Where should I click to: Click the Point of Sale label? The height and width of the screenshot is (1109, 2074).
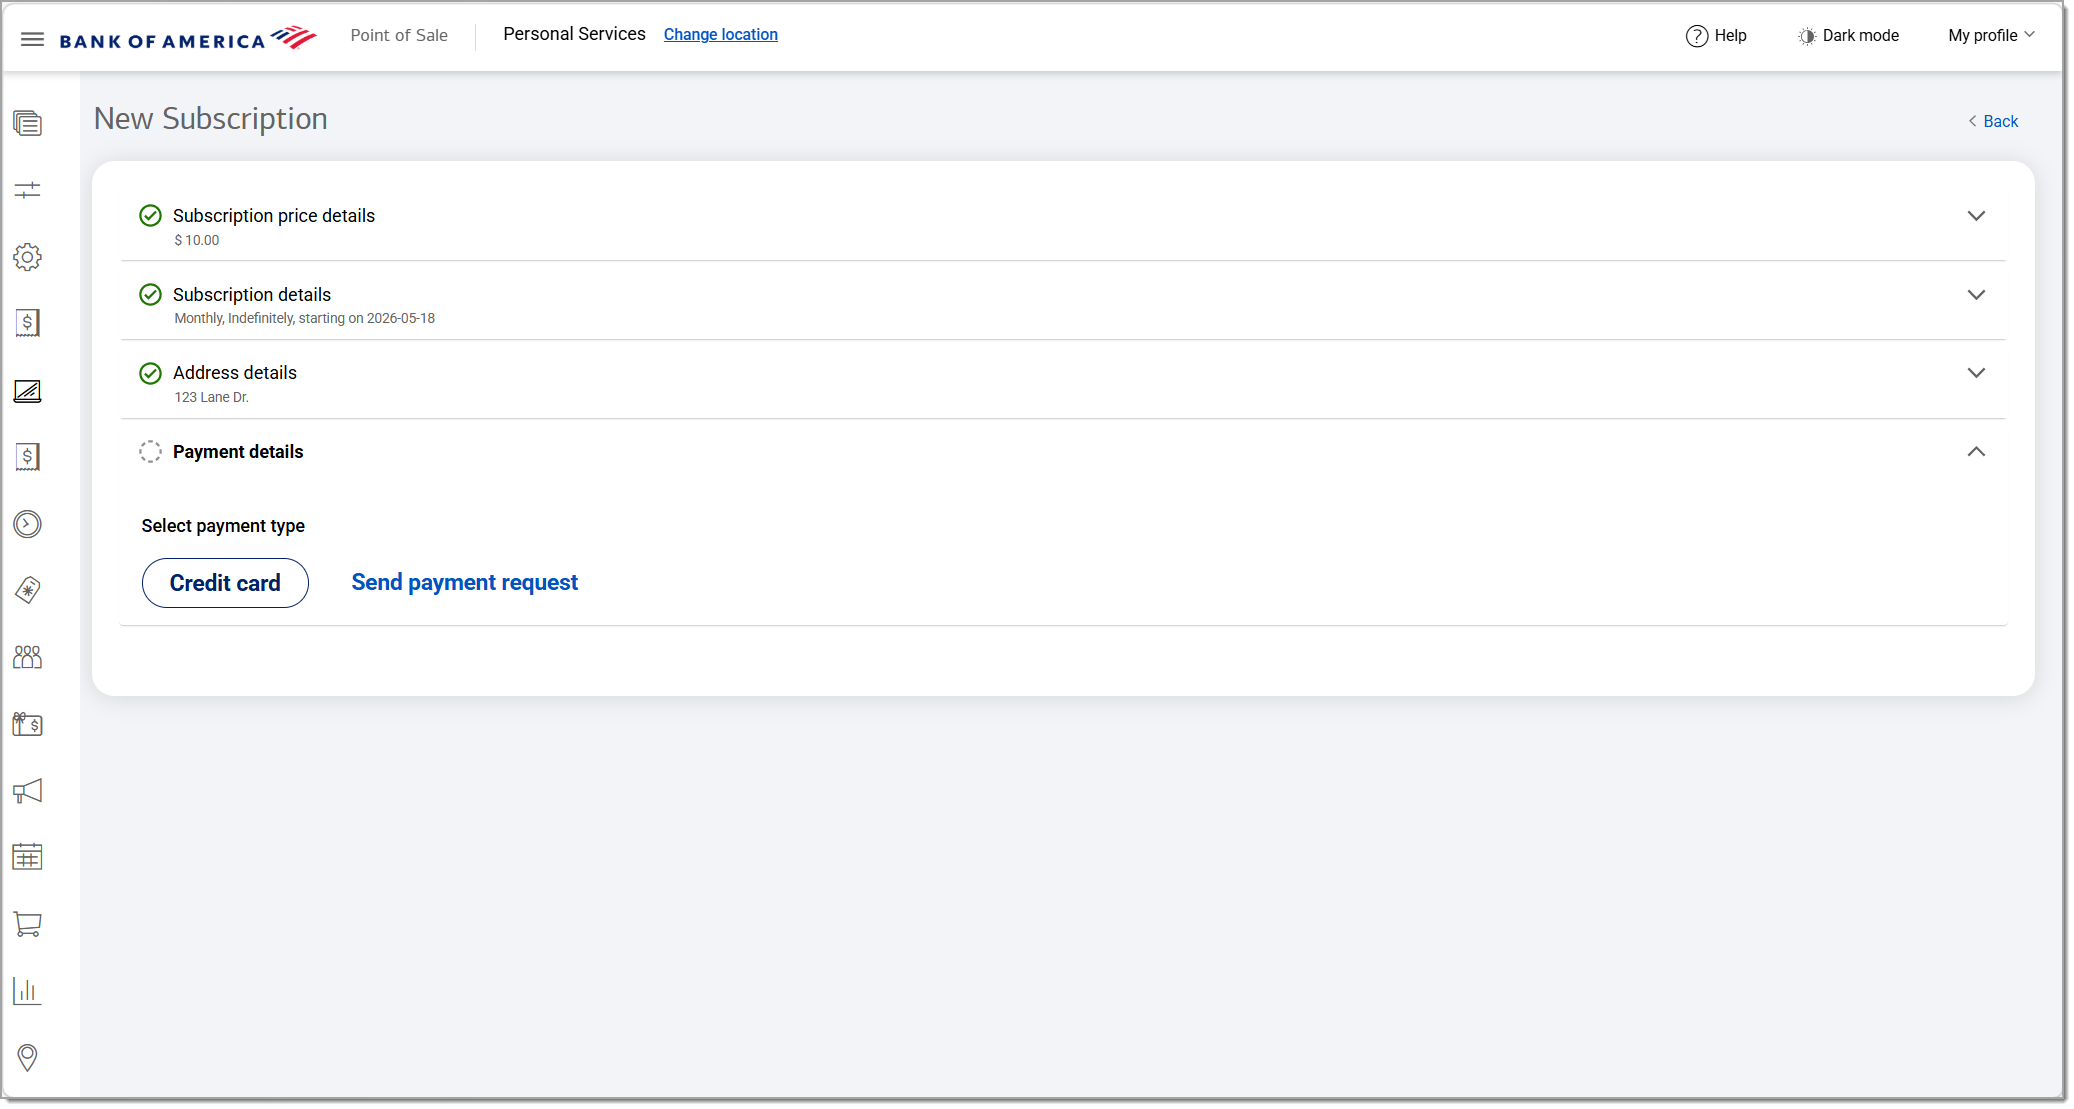pyautogui.click(x=399, y=35)
